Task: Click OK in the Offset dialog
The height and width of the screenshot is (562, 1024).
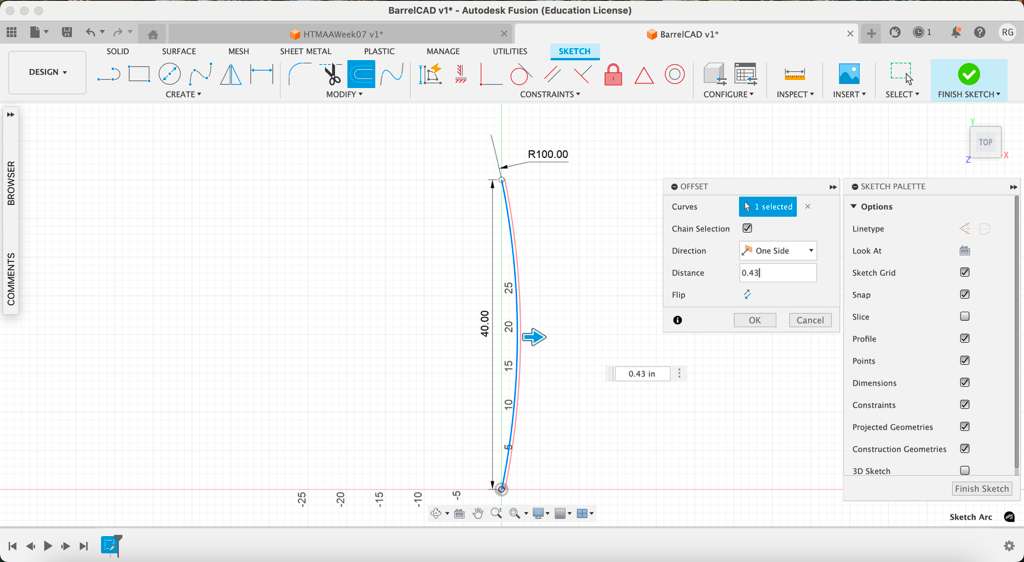Action: 754,320
